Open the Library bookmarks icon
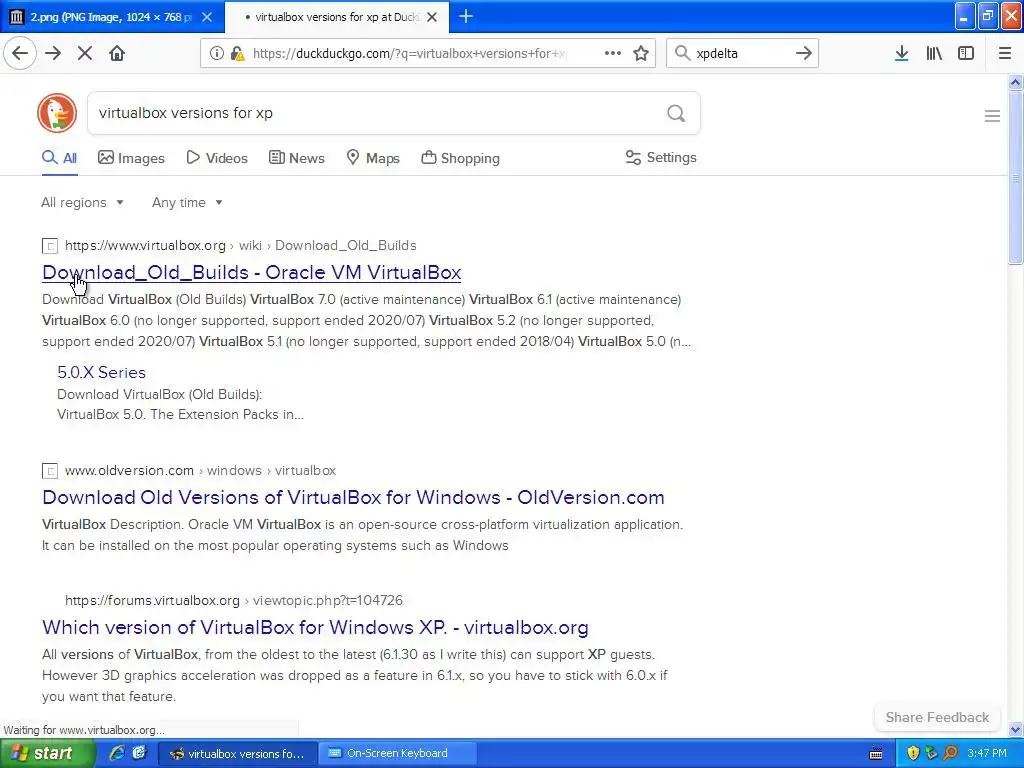Viewport: 1024px width, 768px height. click(934, 53)
